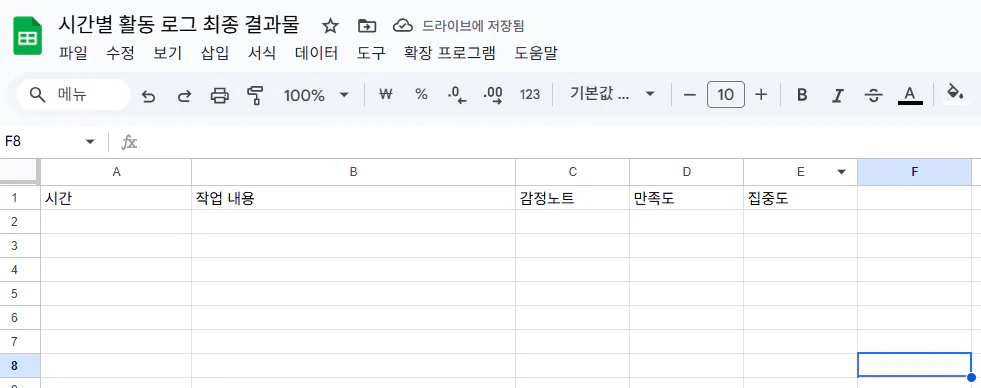Toggle italic formatting
This screenshot has width=981, height=388.
838,95
